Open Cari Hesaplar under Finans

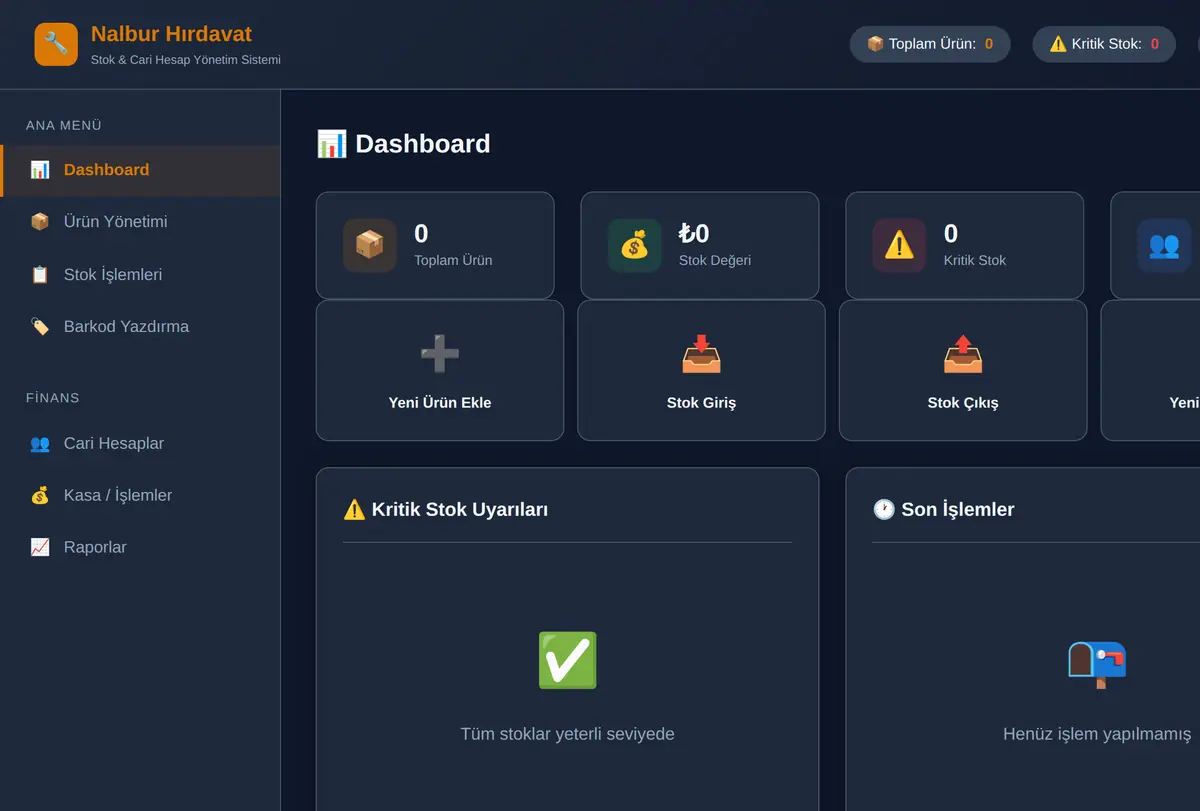click(x=140, y=443)
